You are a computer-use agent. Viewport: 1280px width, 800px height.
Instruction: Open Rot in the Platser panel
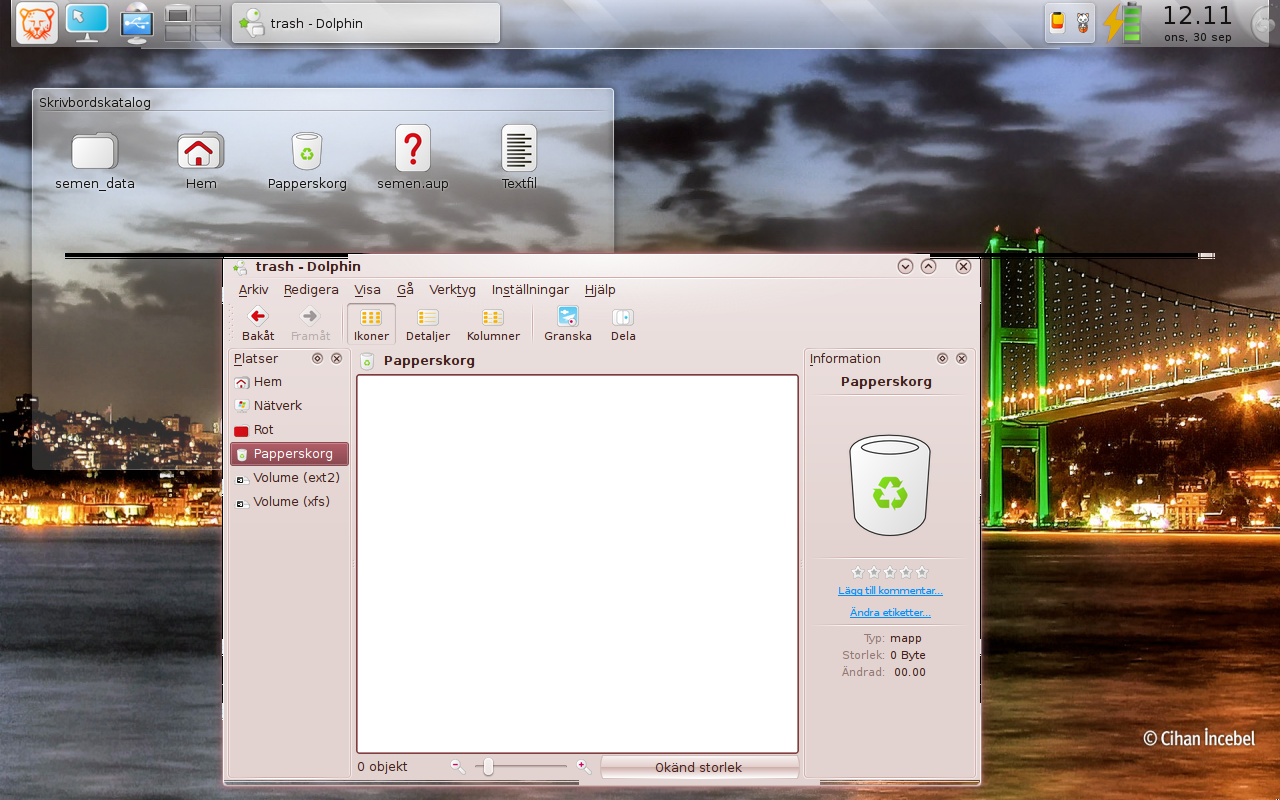pyautogui.click(x=263, y=430)
